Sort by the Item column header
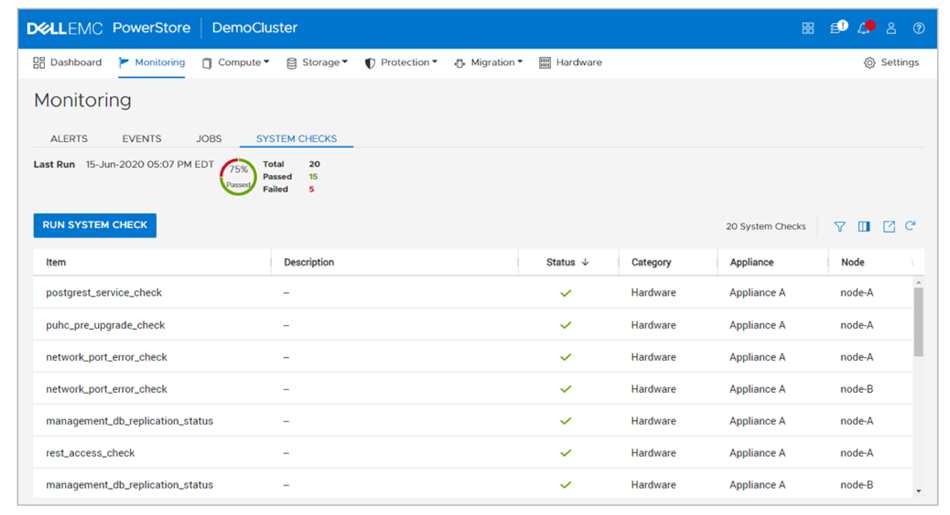 tap(56, 262)
